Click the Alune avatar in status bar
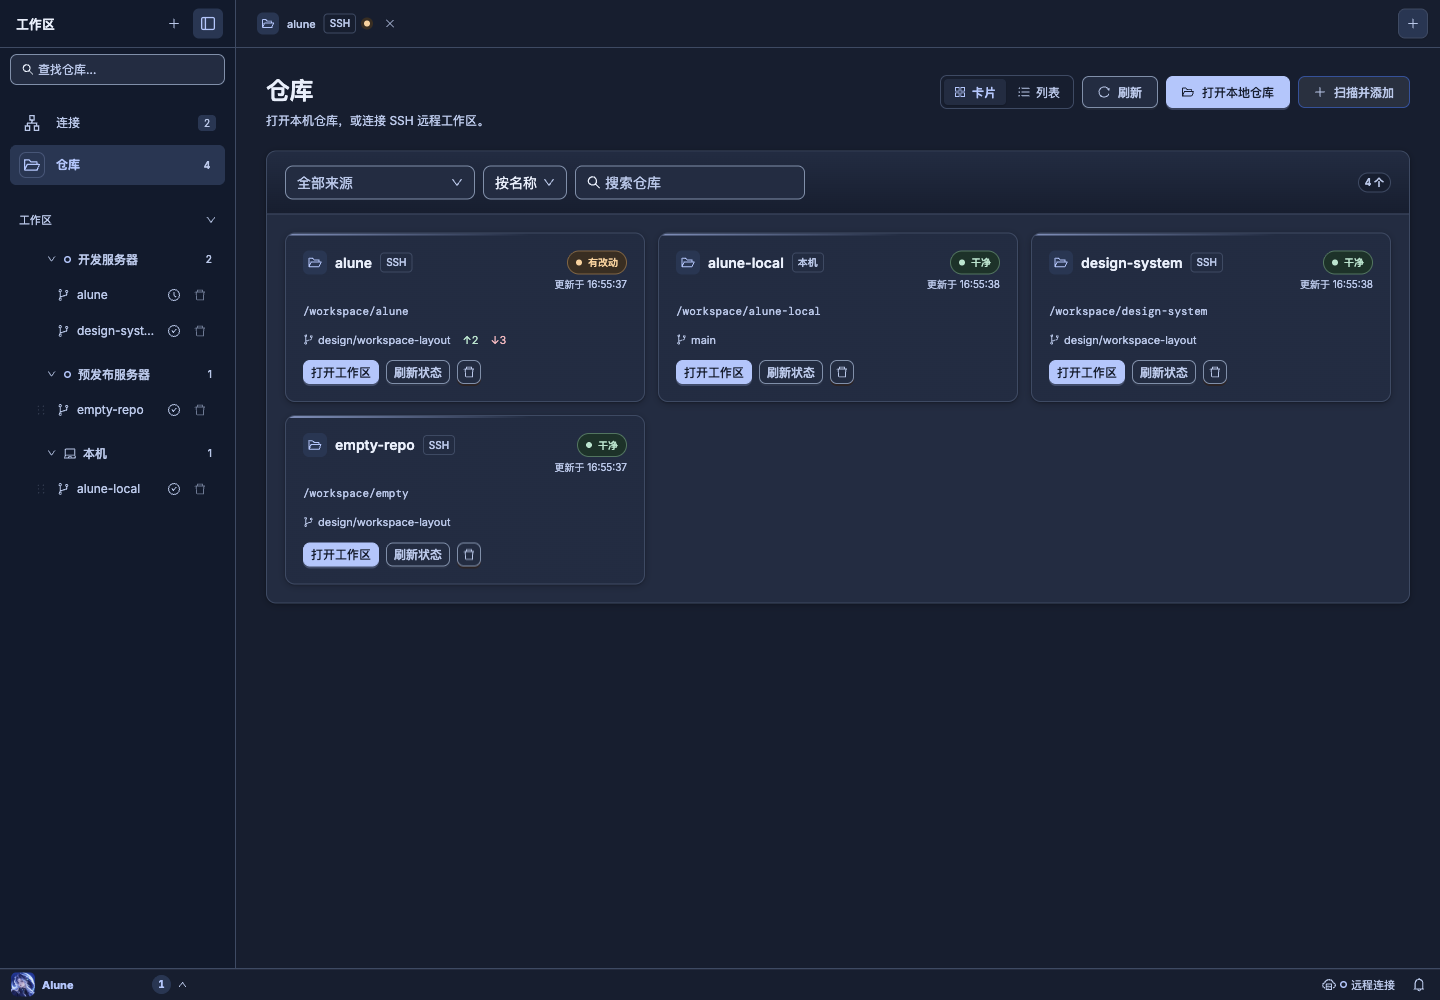 click(x=23, y=984)
